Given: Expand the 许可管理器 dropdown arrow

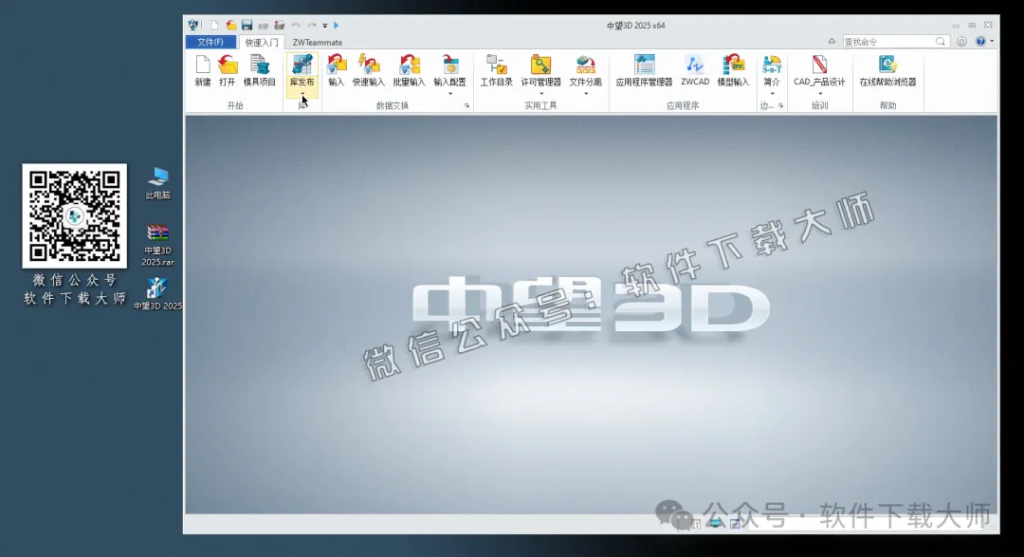Looking at the screenshot, I should click(x=541, y=94).
